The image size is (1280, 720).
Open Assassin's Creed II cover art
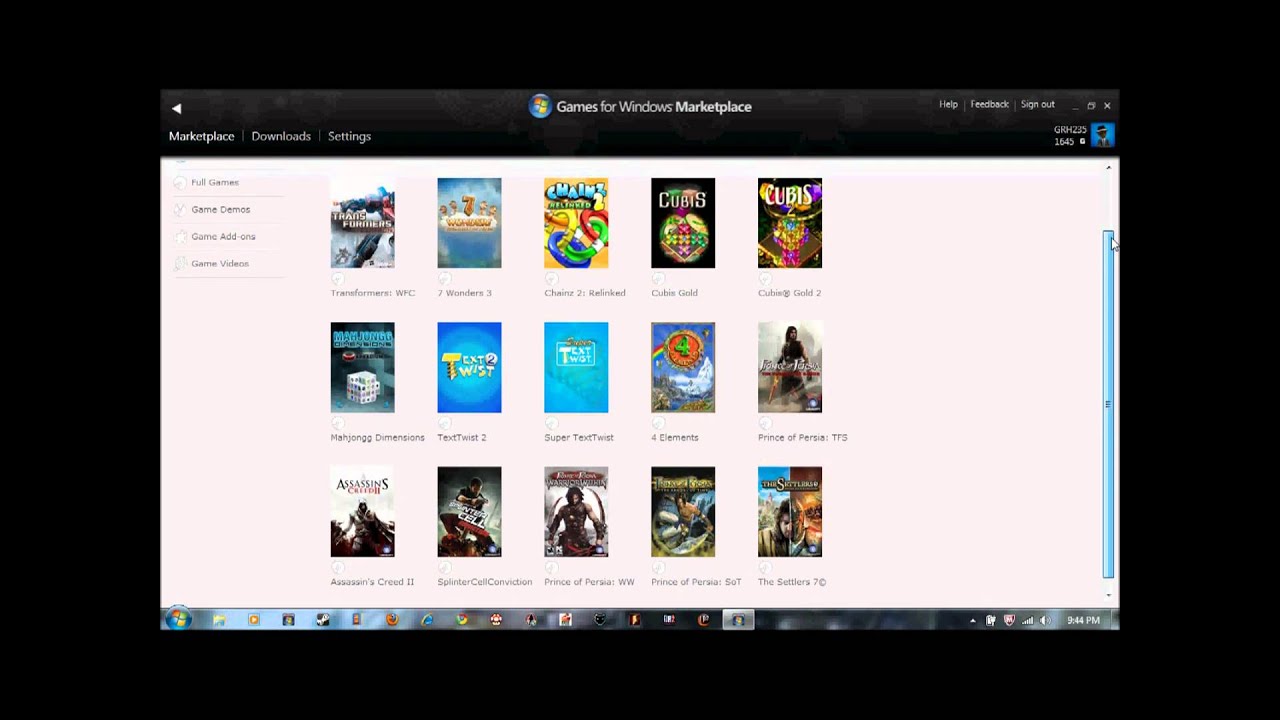[x=363, y=512]
